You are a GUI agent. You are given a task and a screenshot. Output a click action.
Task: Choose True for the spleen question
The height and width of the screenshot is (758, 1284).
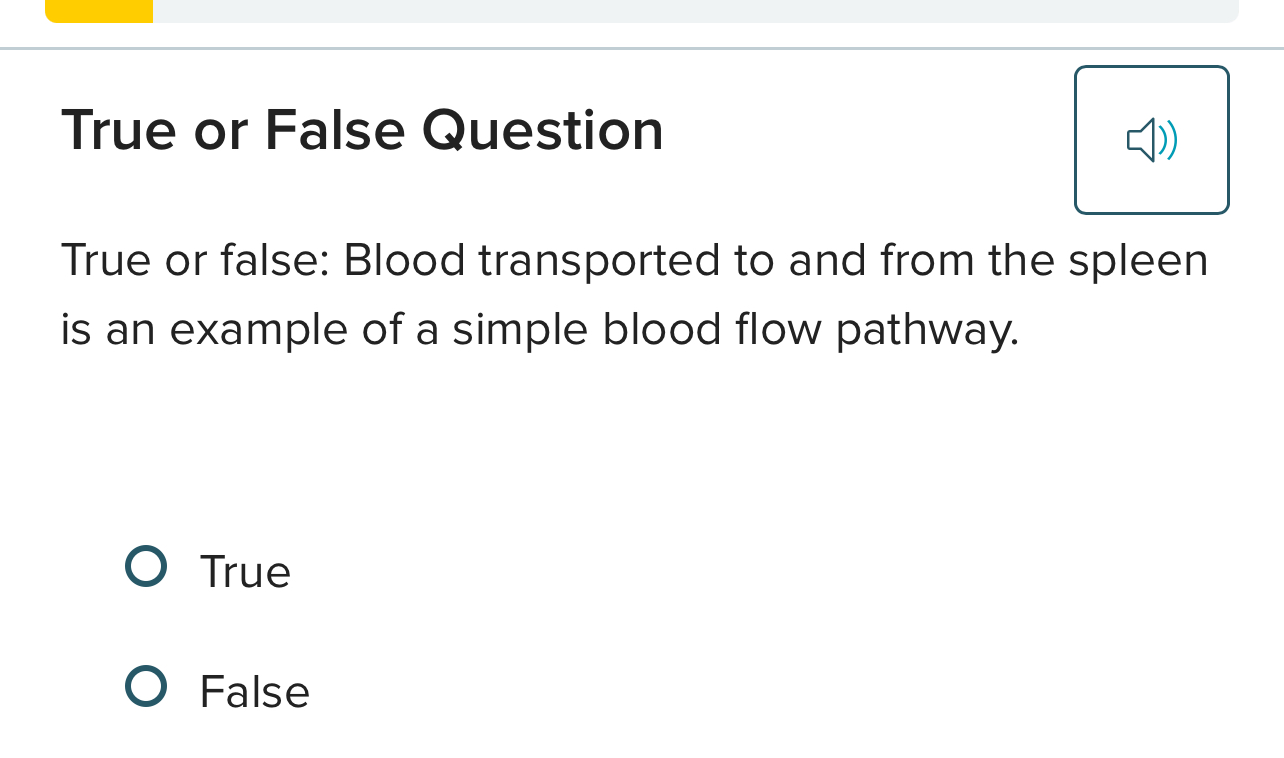point(145,566)
